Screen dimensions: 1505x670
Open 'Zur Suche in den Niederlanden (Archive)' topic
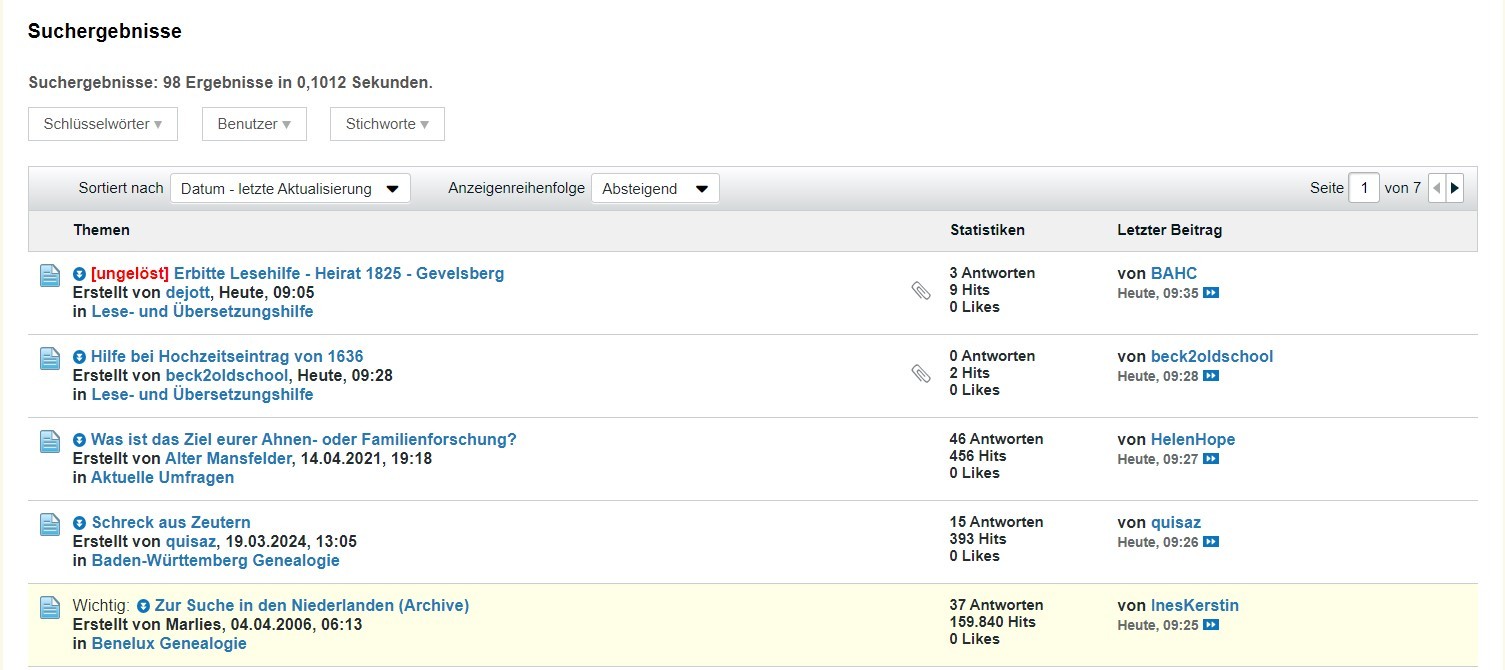point(311,606)
